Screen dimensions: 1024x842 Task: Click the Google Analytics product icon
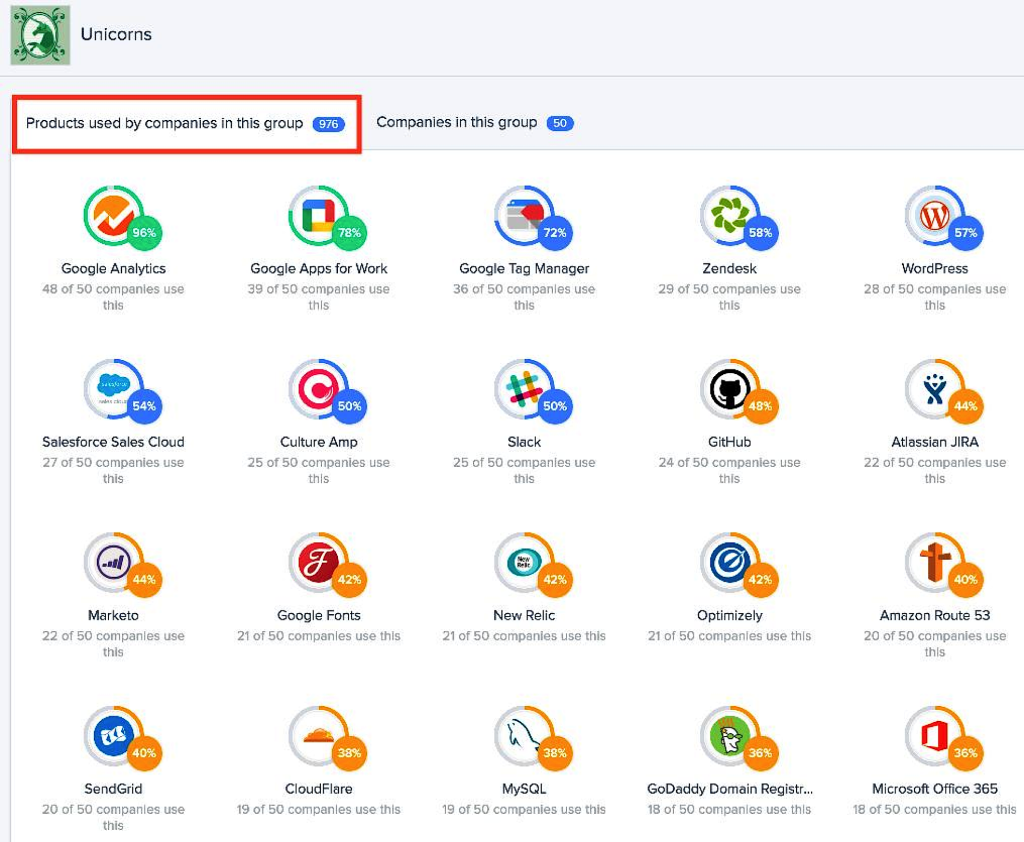pos(114,216)
